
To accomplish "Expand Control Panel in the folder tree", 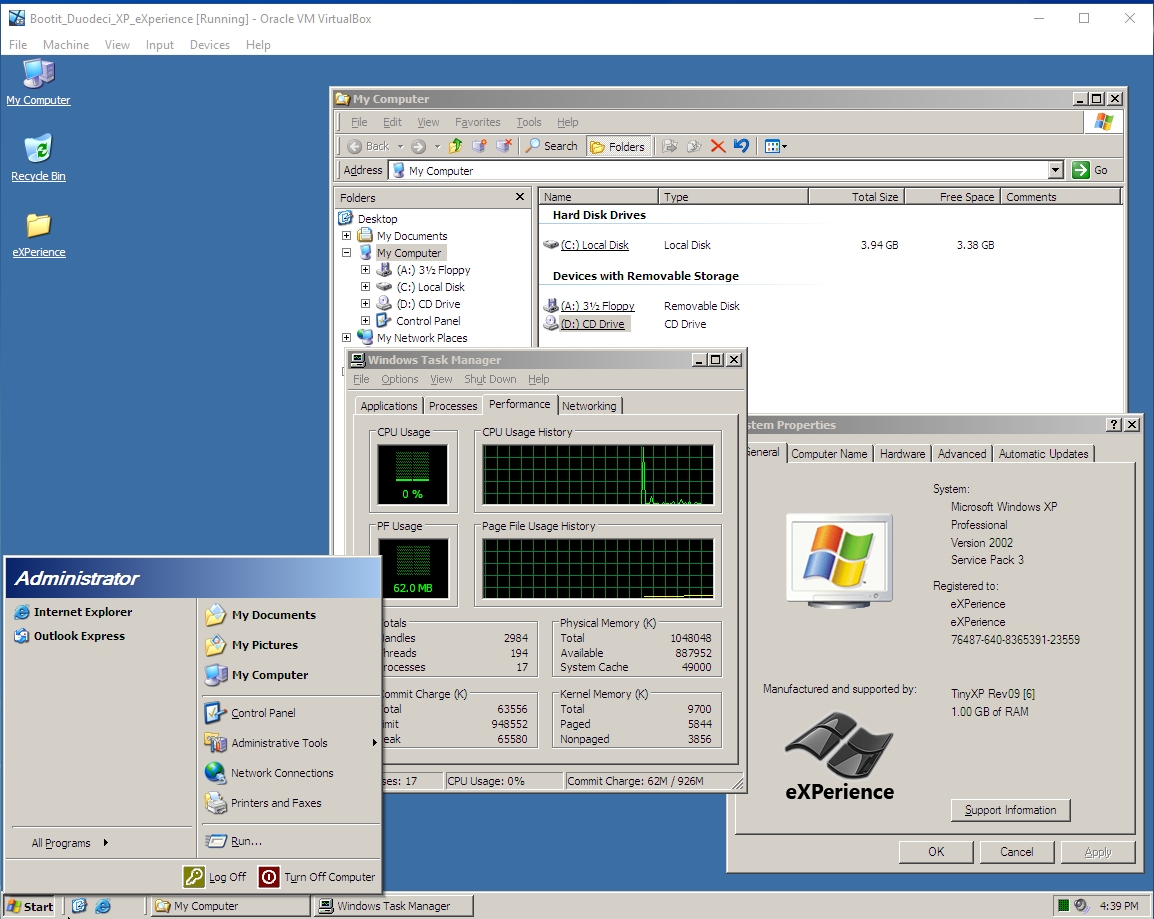I will click(x=365, y=320).
